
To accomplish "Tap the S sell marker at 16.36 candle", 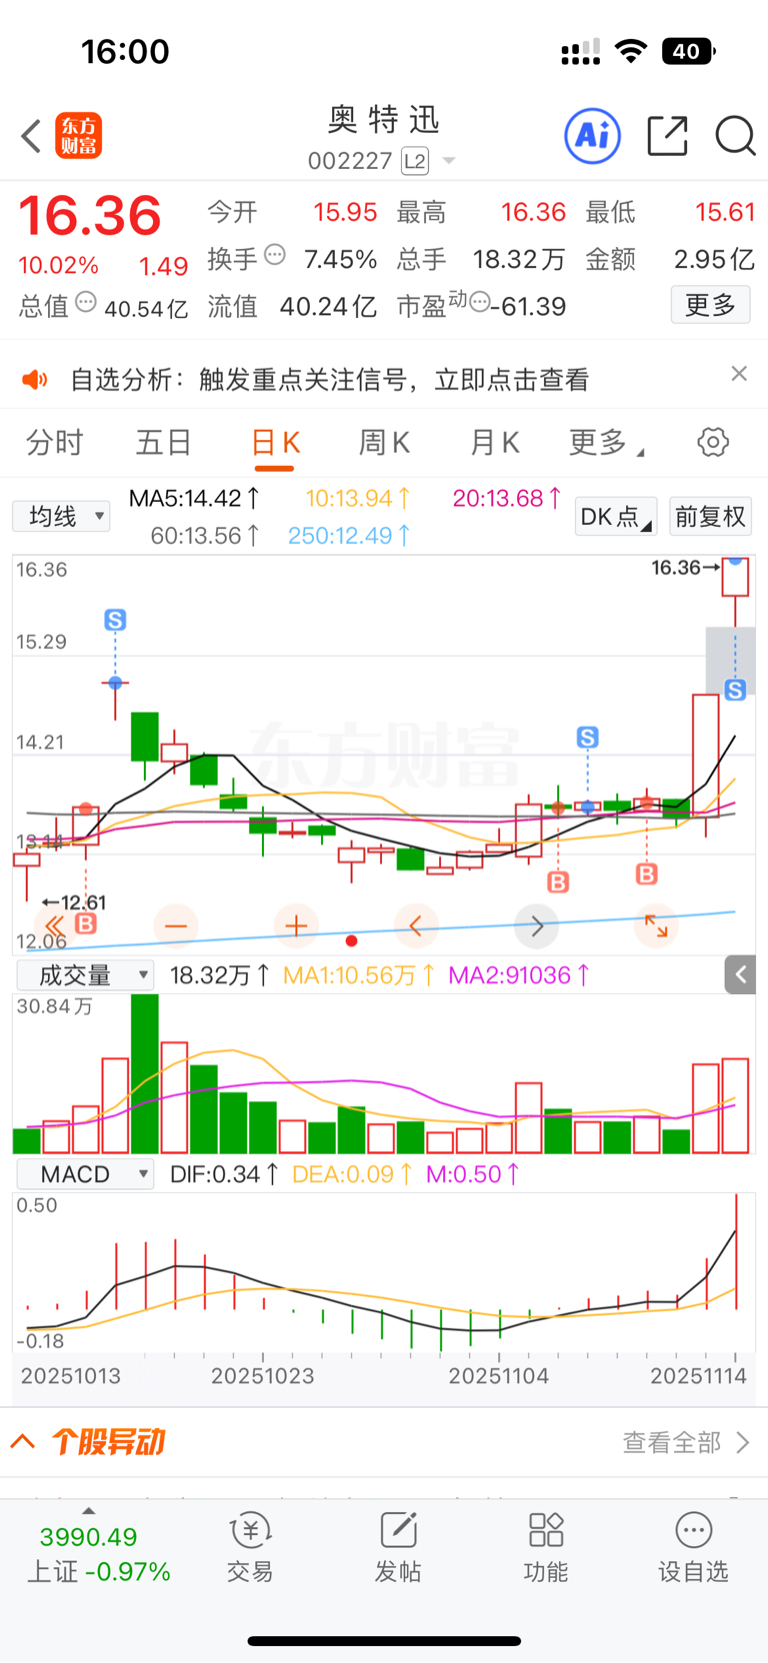I will tap(736, 690).
